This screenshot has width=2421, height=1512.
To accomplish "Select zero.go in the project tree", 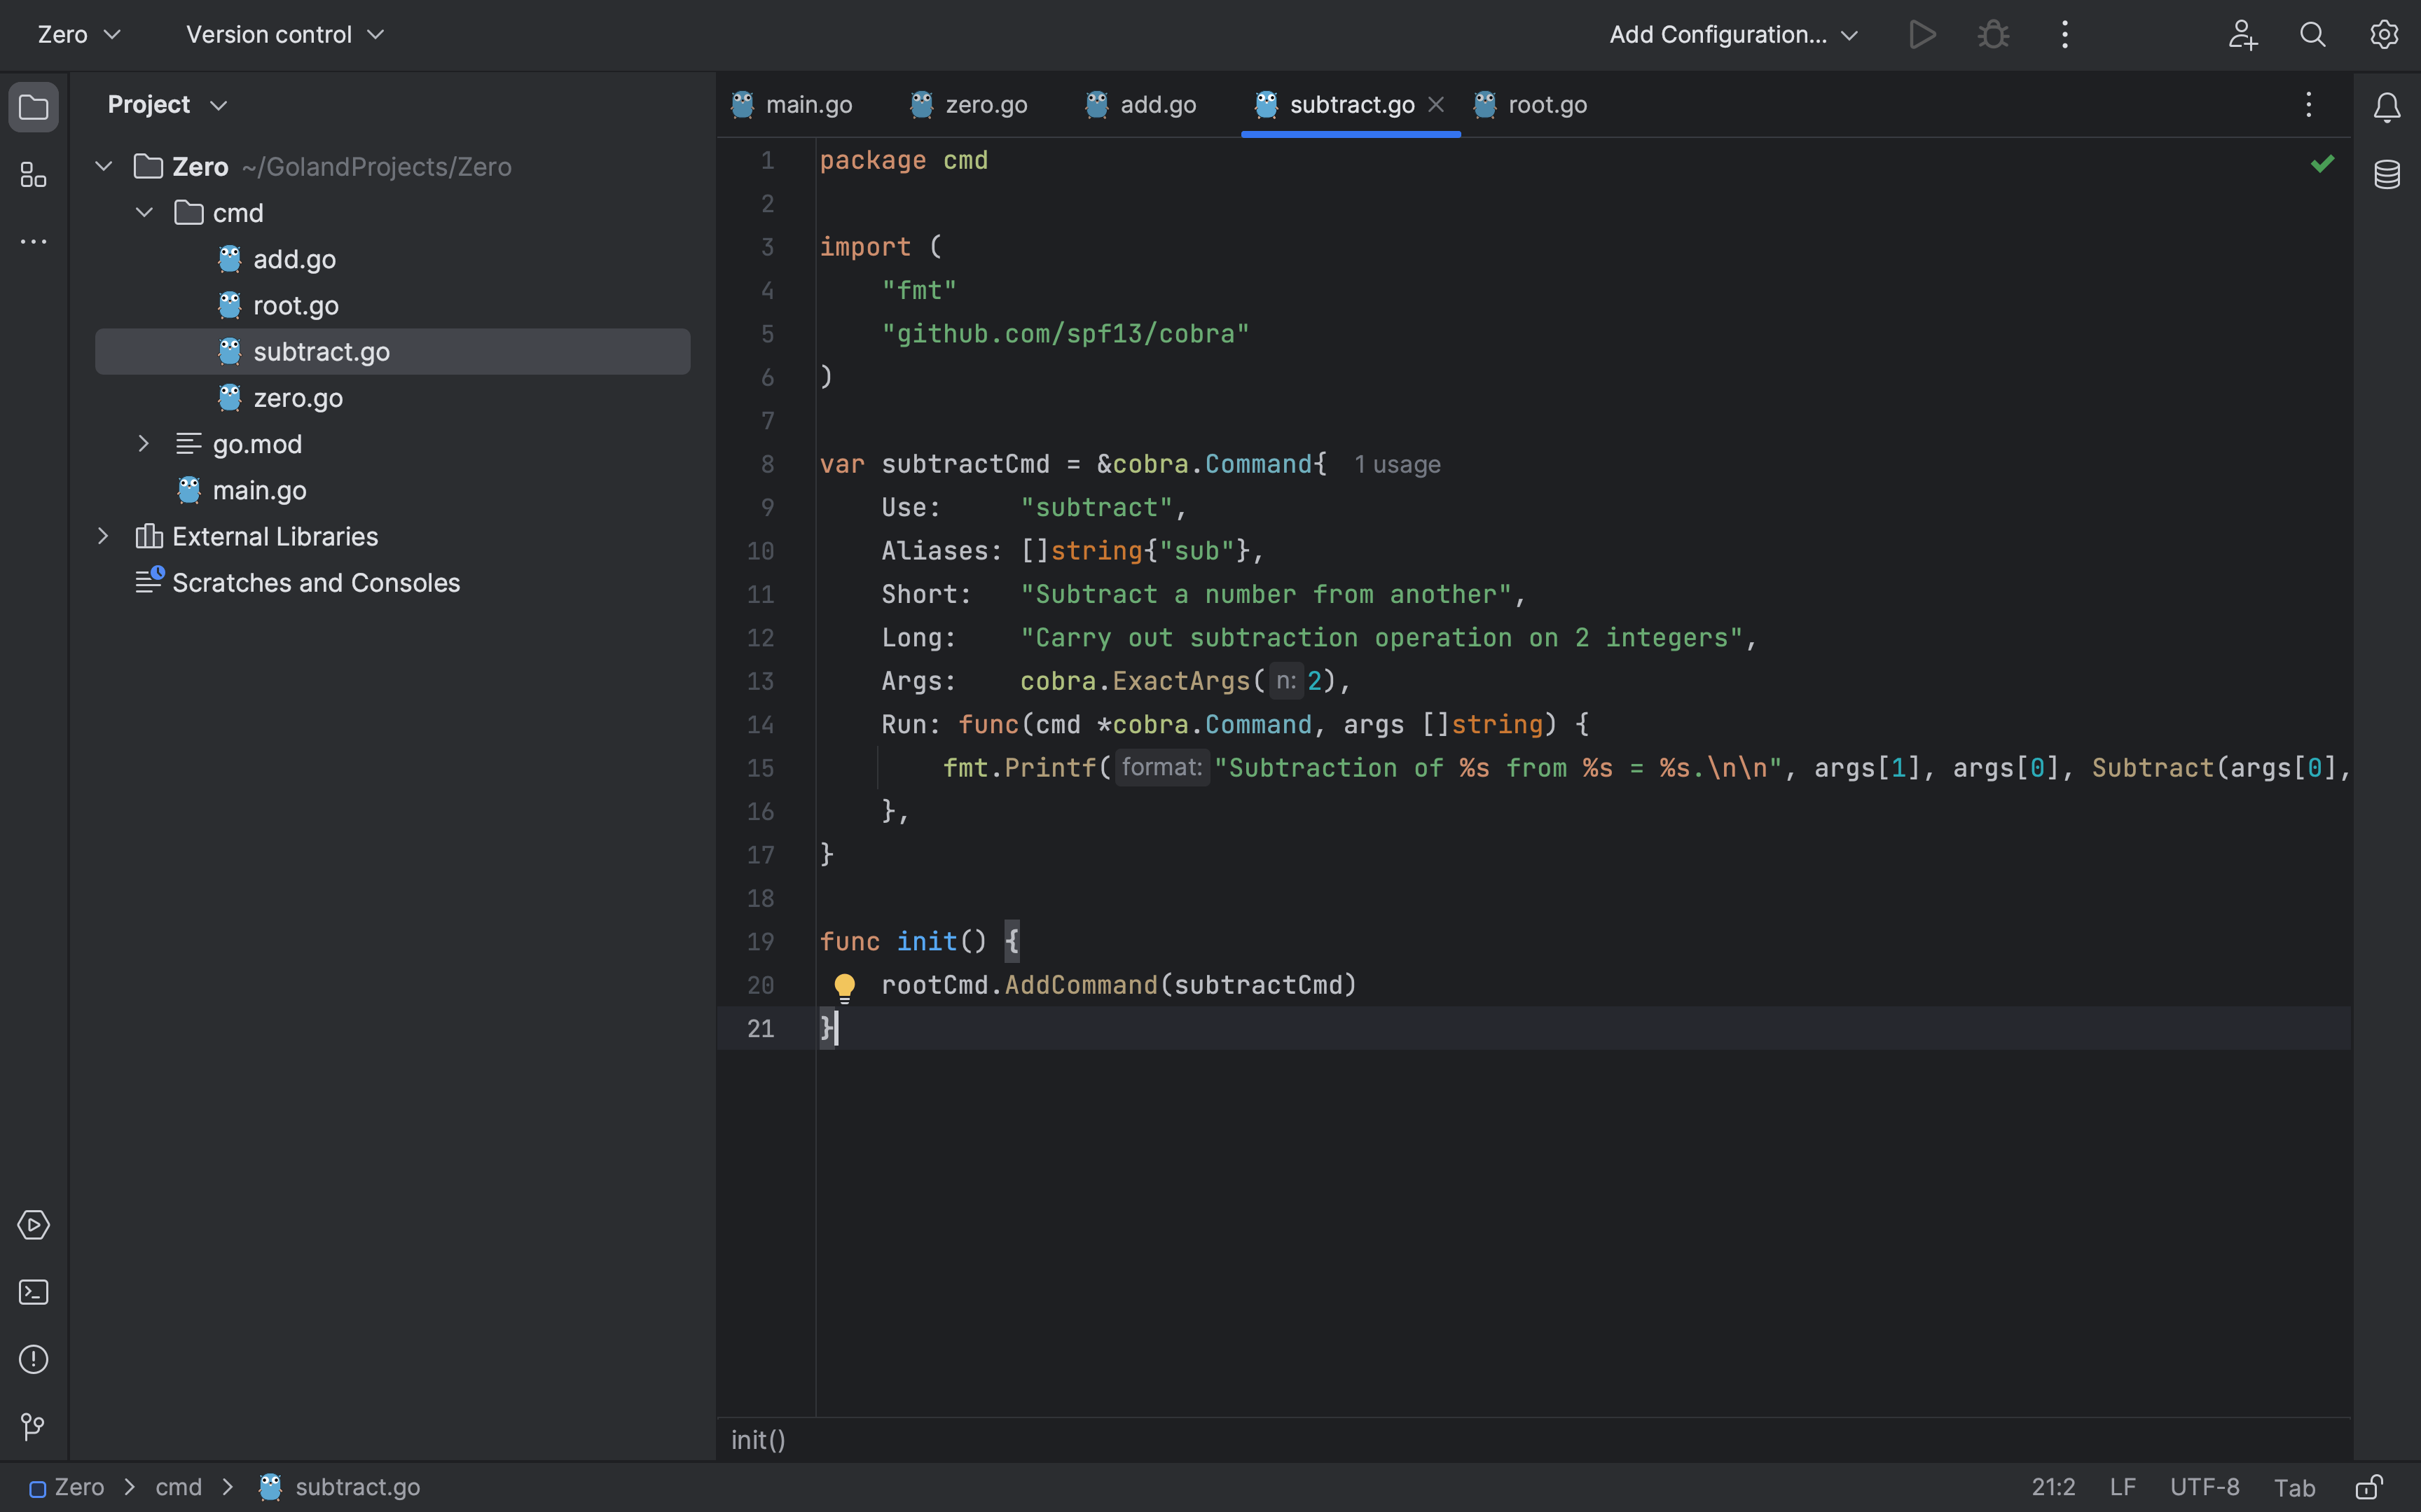I will pyautogui.click(x=297, y=398).
